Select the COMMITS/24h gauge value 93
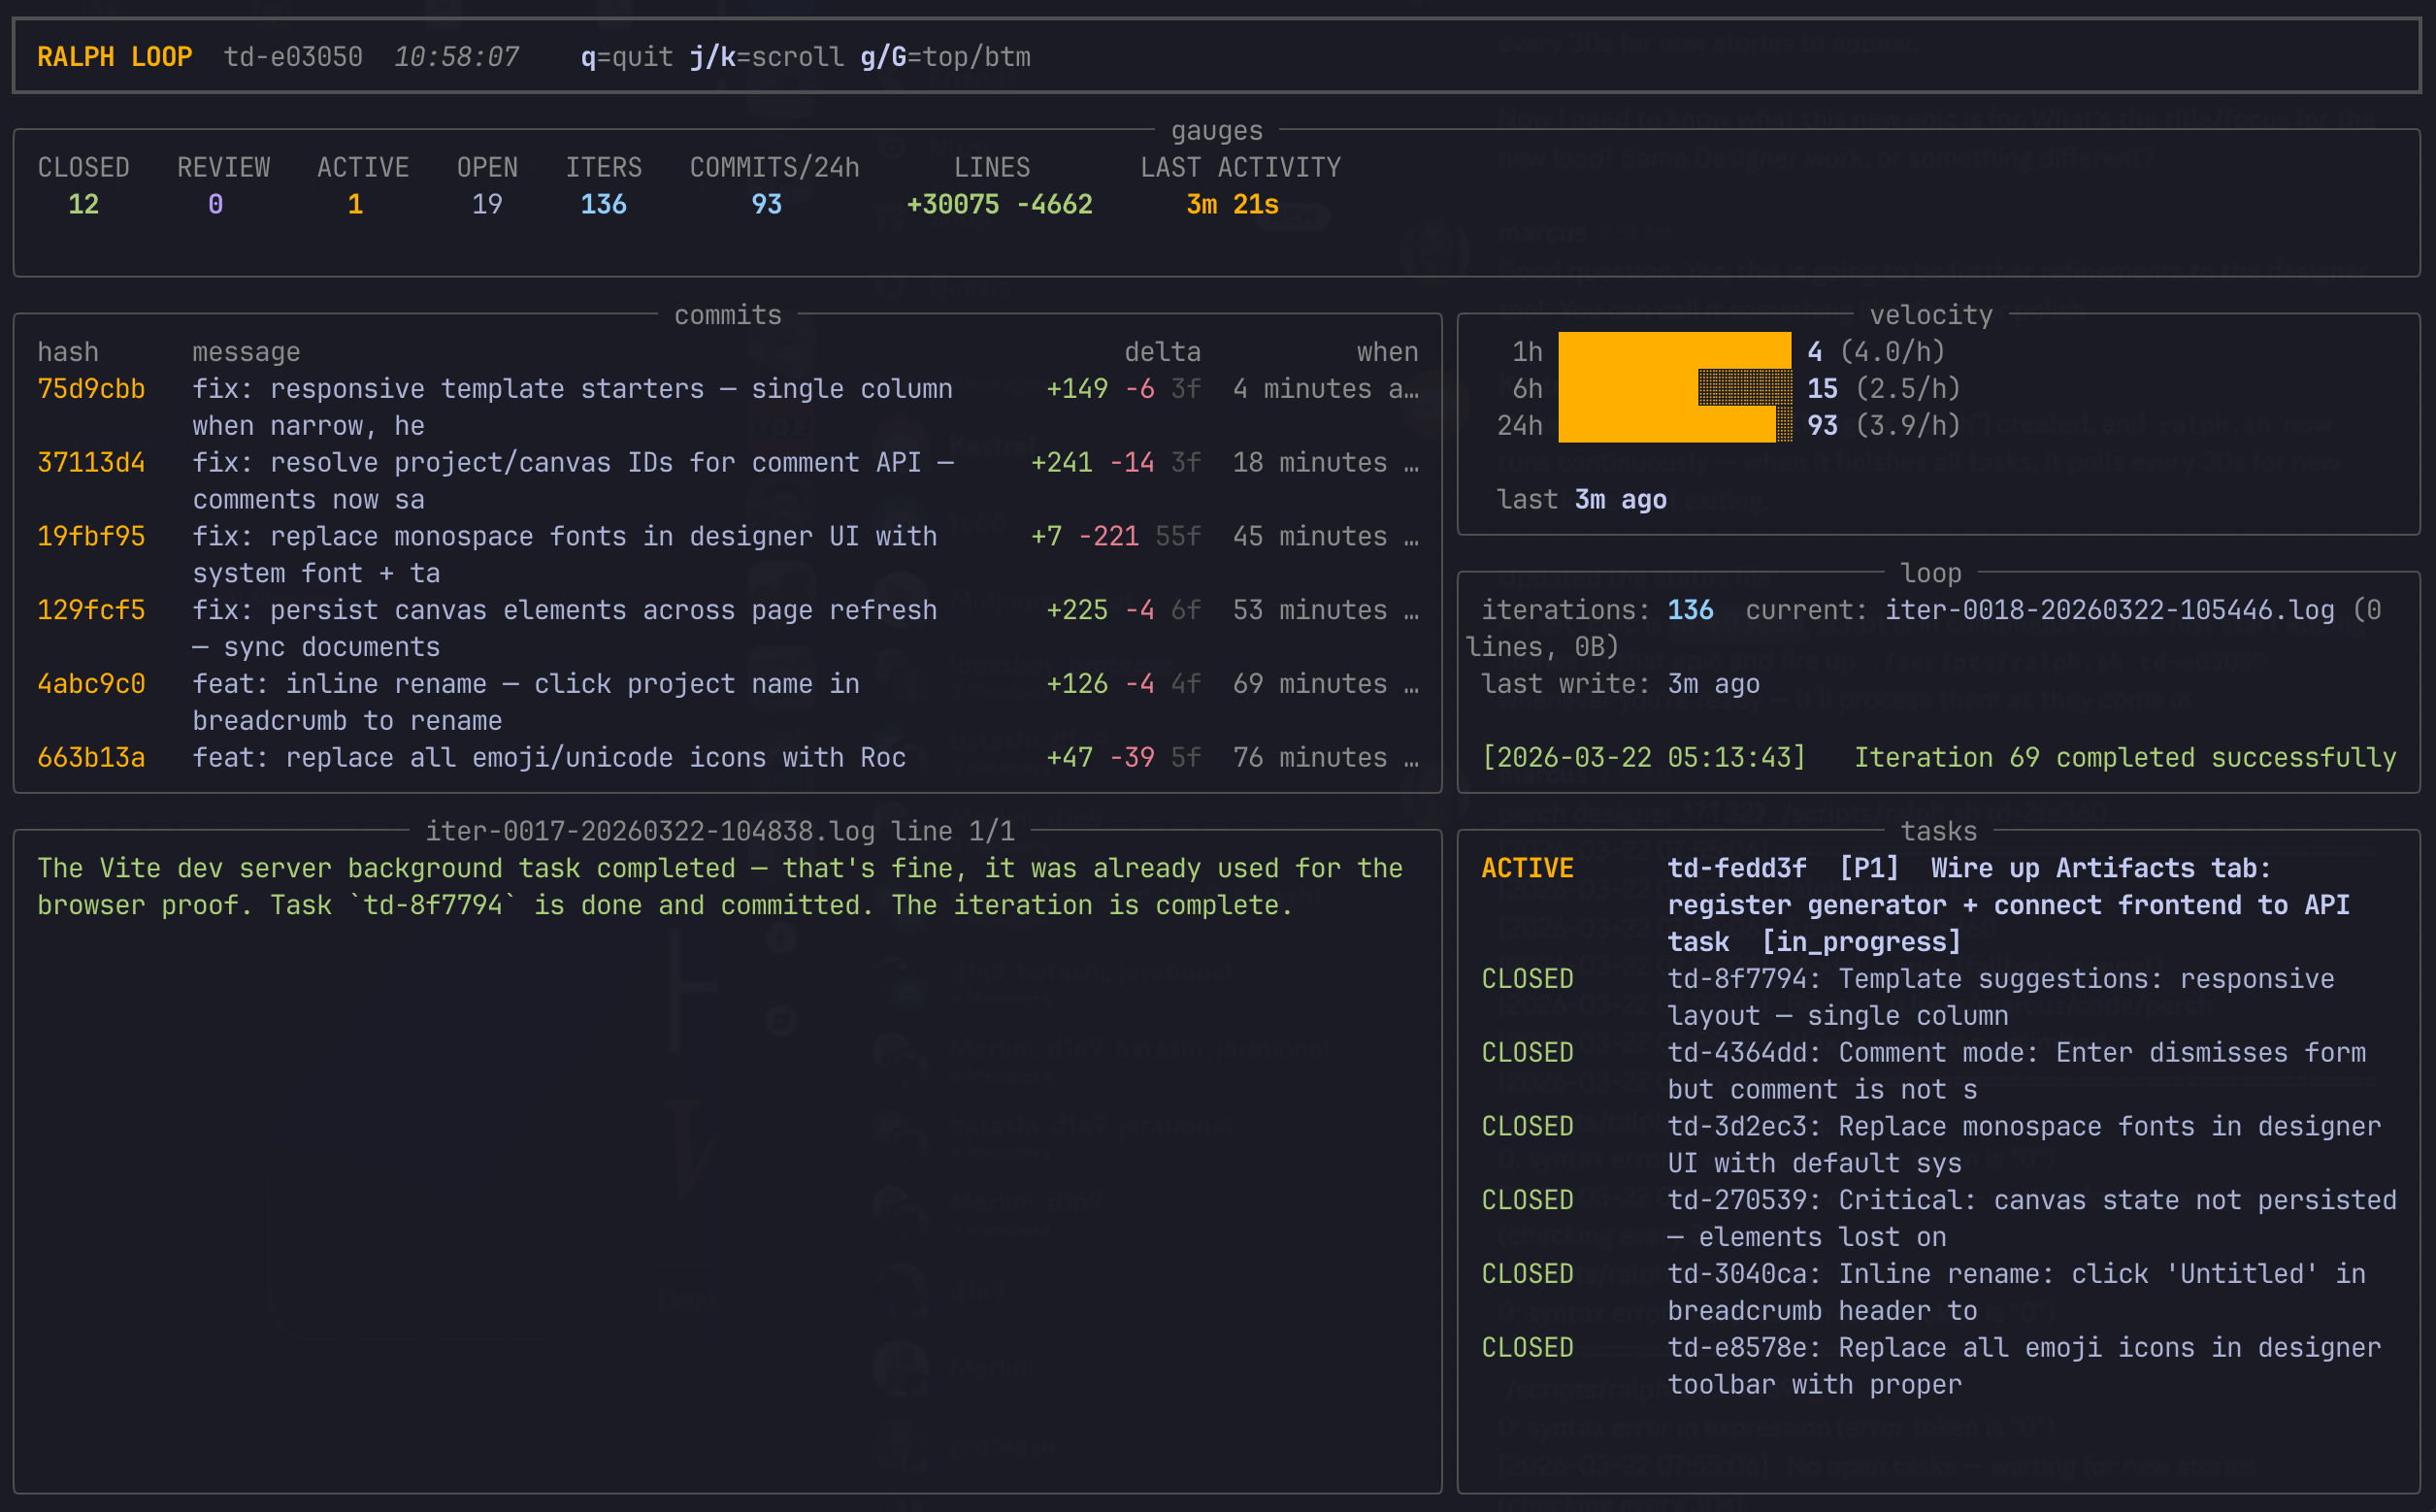The image size is (2436, 1512). [767, 205]
